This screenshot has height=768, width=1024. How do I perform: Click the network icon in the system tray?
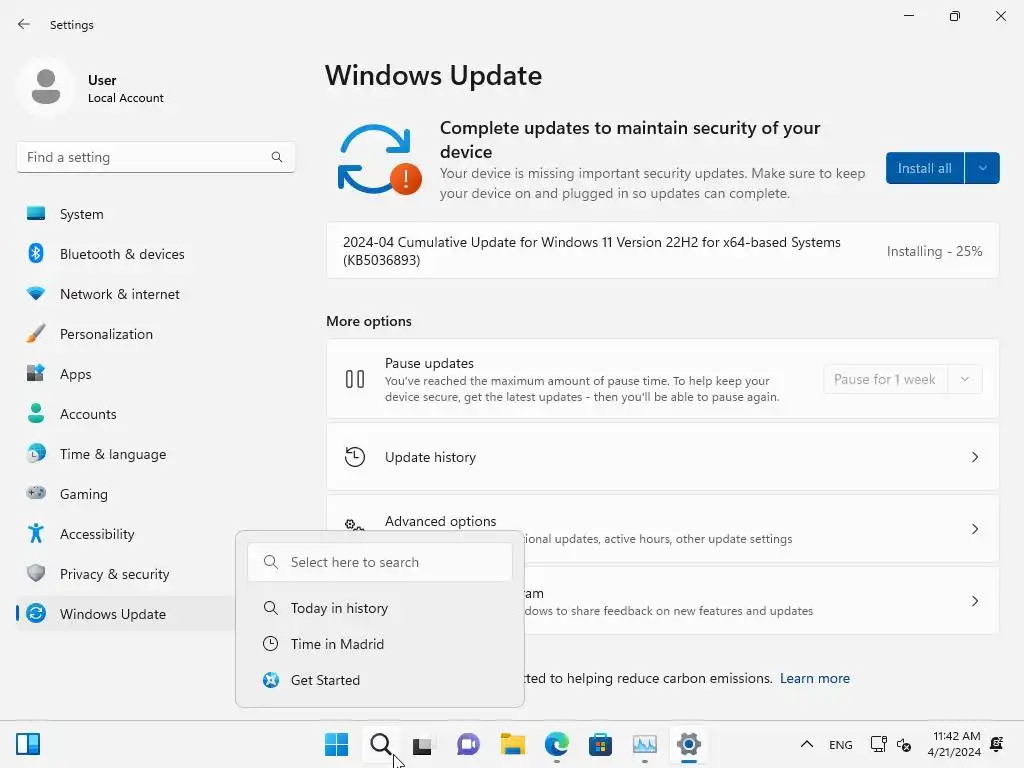click(878, 744)
